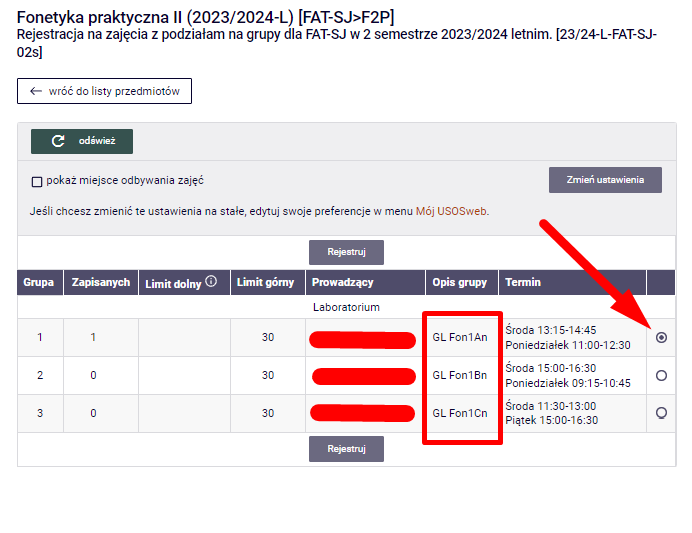Choose the GL Fon1Bn group radio button
Image resolution: width=692 pixels, height=533 pixels.
pyautogui.click(x=661, y=375)
